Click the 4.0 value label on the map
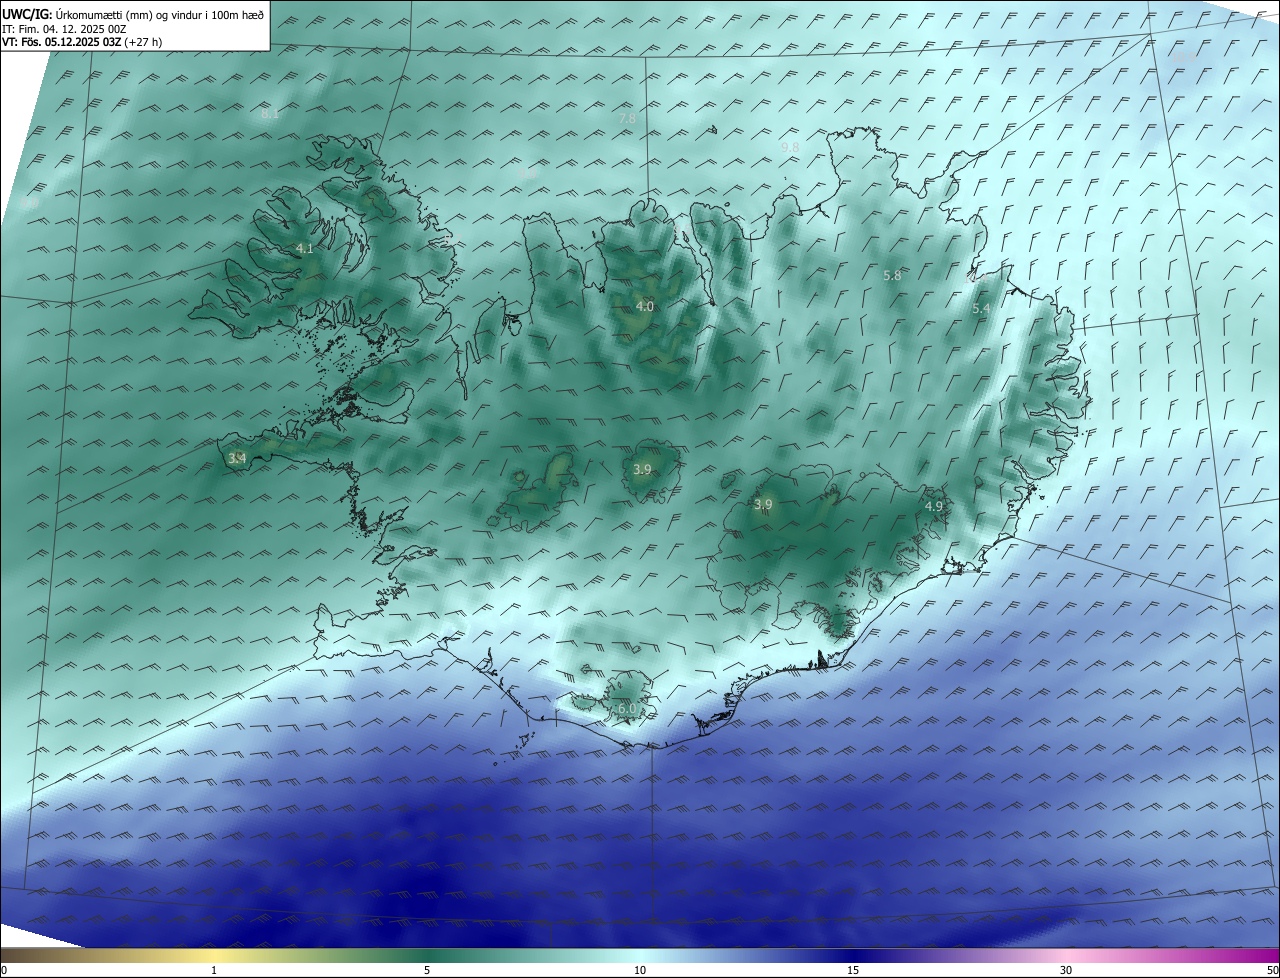 [x=645, y=306]
